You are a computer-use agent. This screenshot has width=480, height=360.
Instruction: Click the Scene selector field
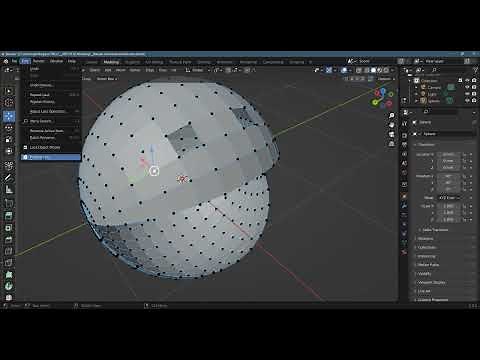(x=371, y=61)
